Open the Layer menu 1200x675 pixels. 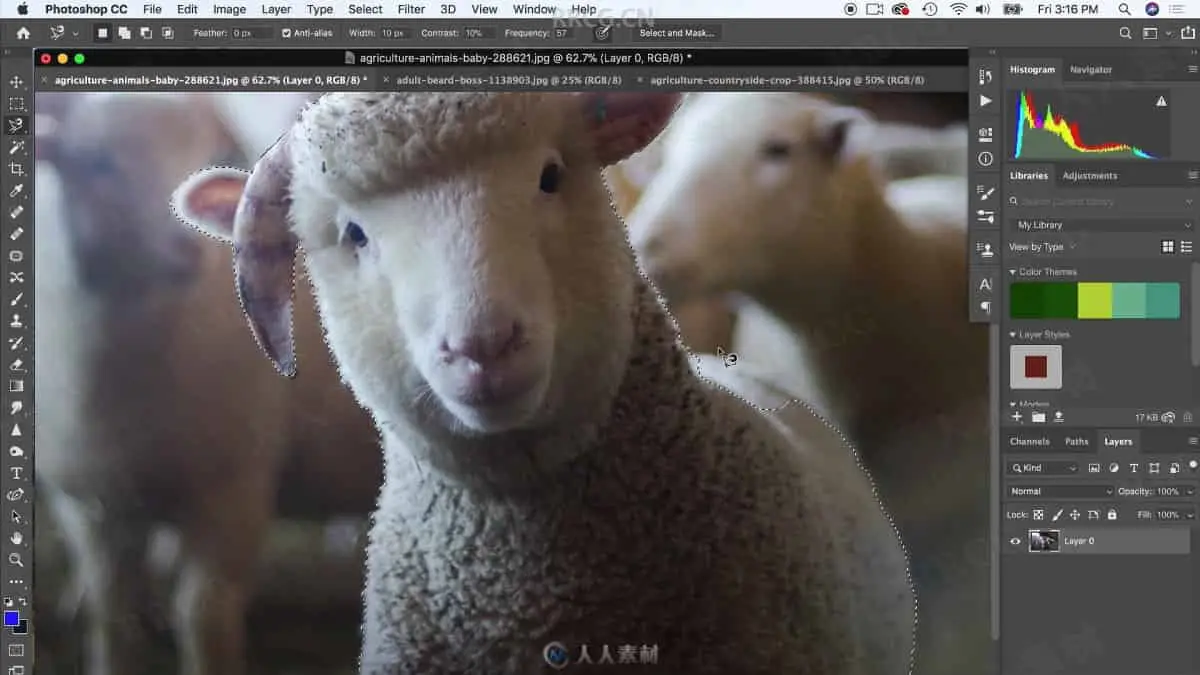(x=276, y=9)
